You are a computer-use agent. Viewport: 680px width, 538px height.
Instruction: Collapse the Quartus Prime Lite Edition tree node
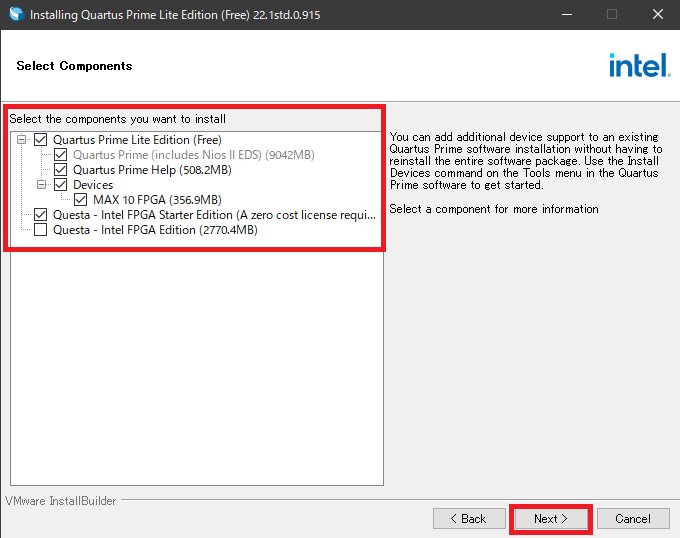coord(22,140)
